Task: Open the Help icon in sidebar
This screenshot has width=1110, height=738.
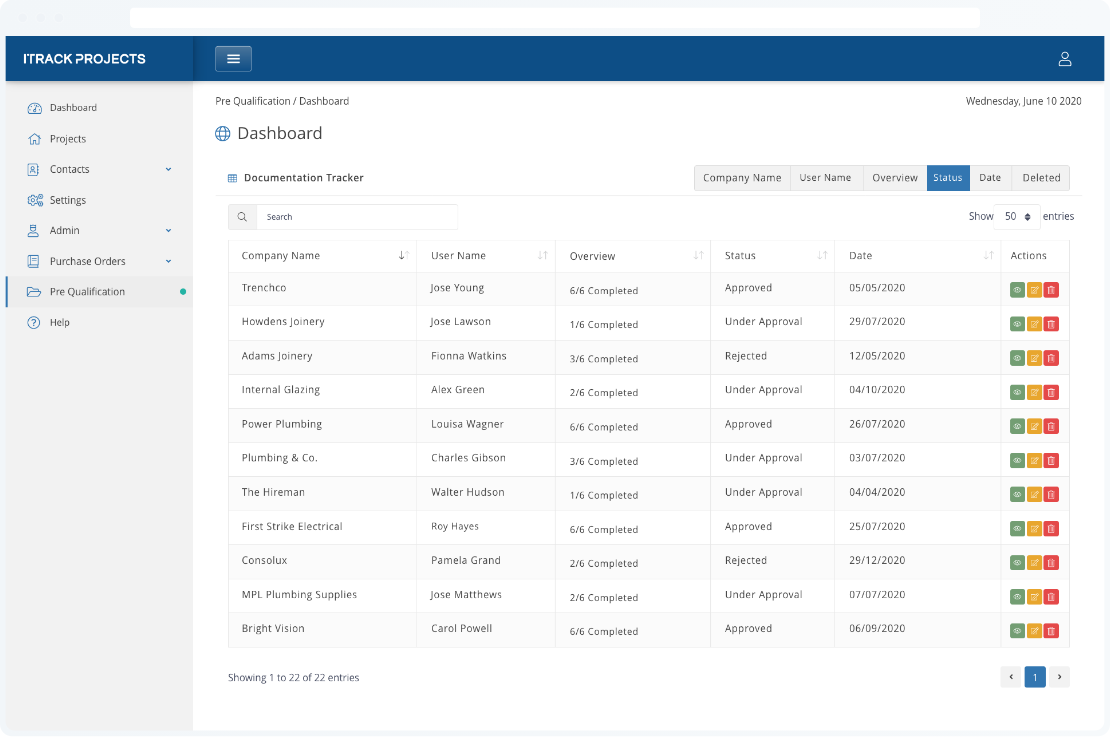Action: pos(34,323)
